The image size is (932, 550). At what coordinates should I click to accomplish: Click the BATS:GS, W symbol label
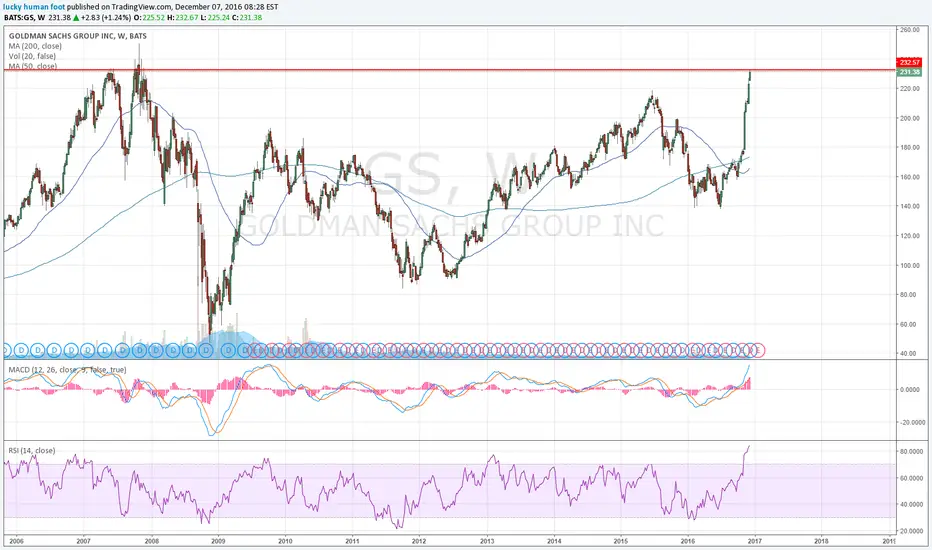25,17
